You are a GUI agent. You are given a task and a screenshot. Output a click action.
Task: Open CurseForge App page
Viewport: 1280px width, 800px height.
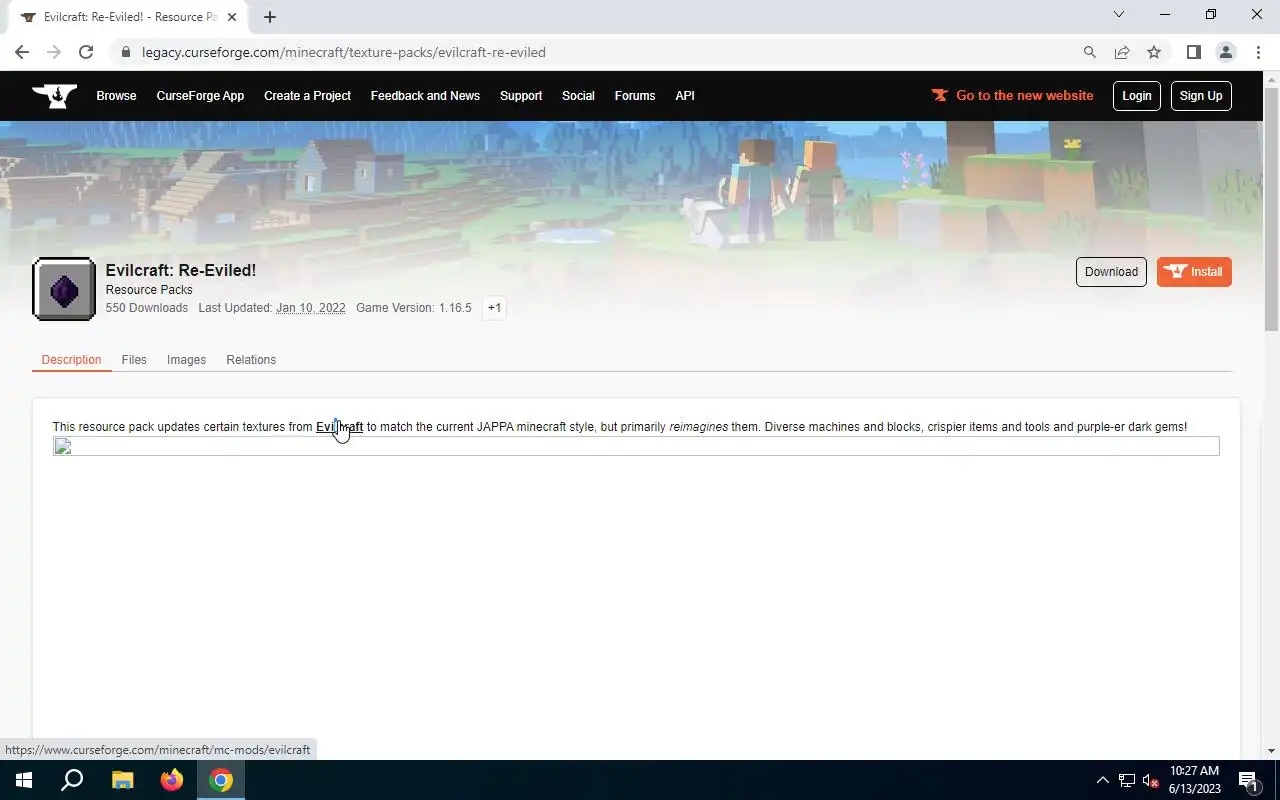click(x=200, y=96)
